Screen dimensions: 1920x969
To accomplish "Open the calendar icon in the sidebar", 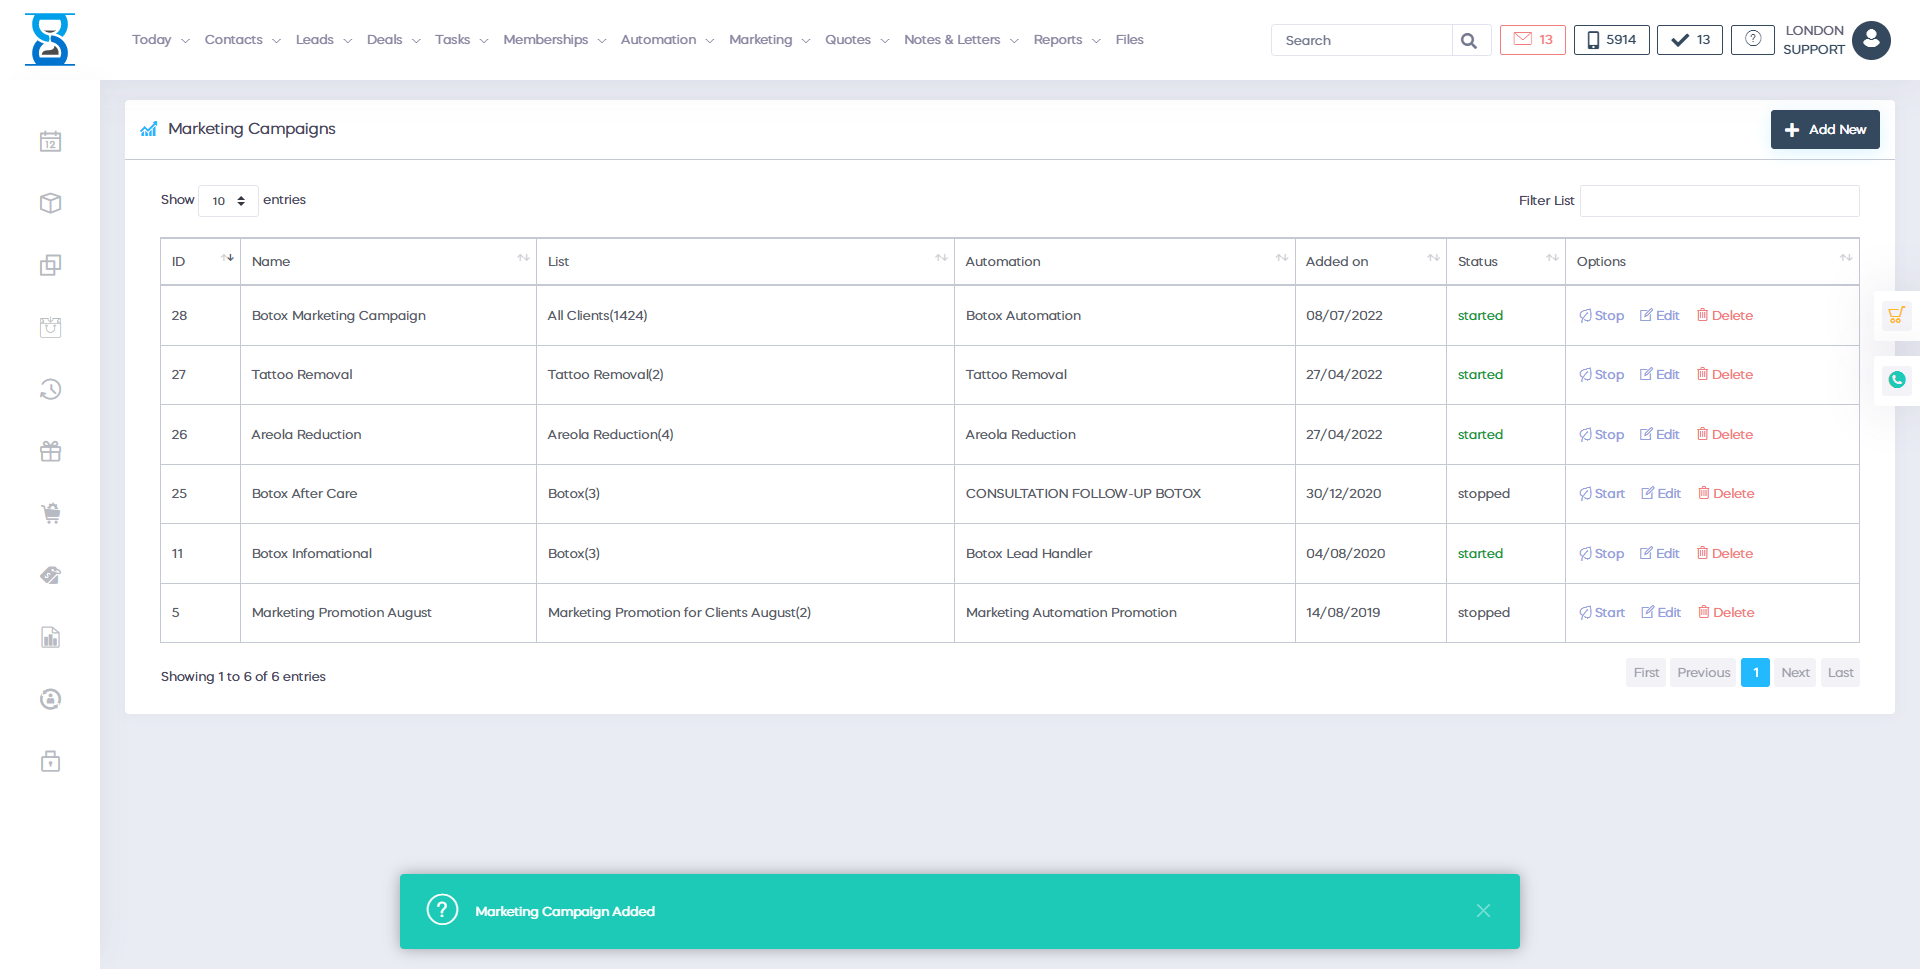I will pyautogui.click(x=51, y=142).
